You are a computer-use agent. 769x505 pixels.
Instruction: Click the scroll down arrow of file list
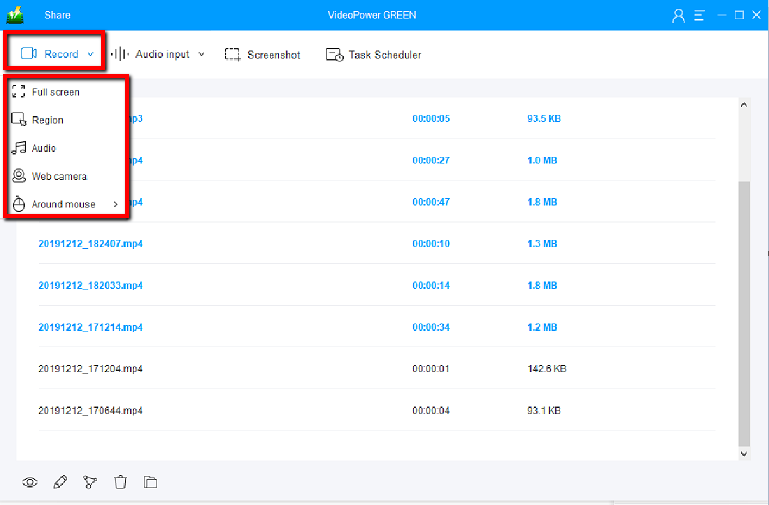click(x=742, y=453)
